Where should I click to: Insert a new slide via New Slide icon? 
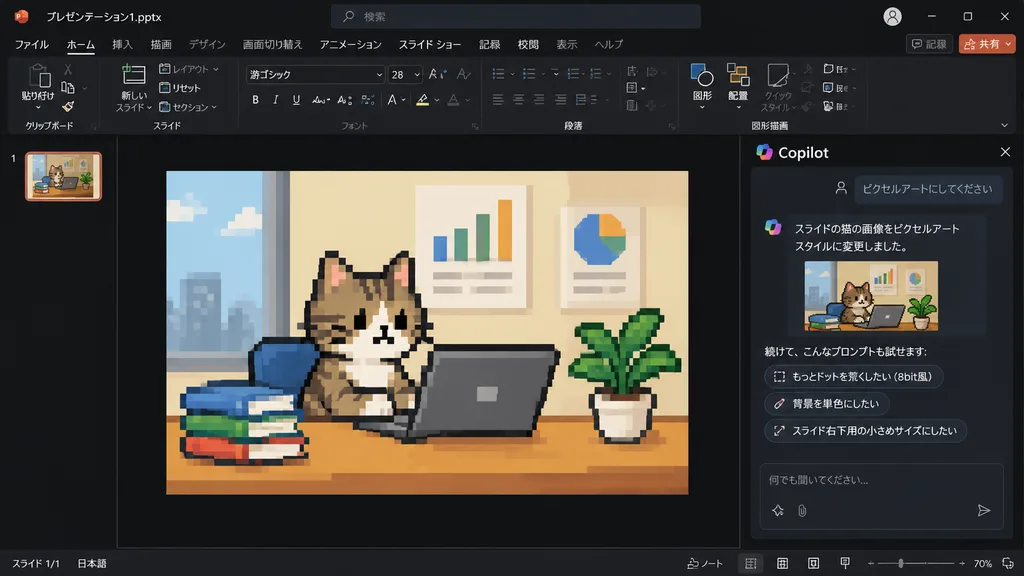[x=134, y=75]
